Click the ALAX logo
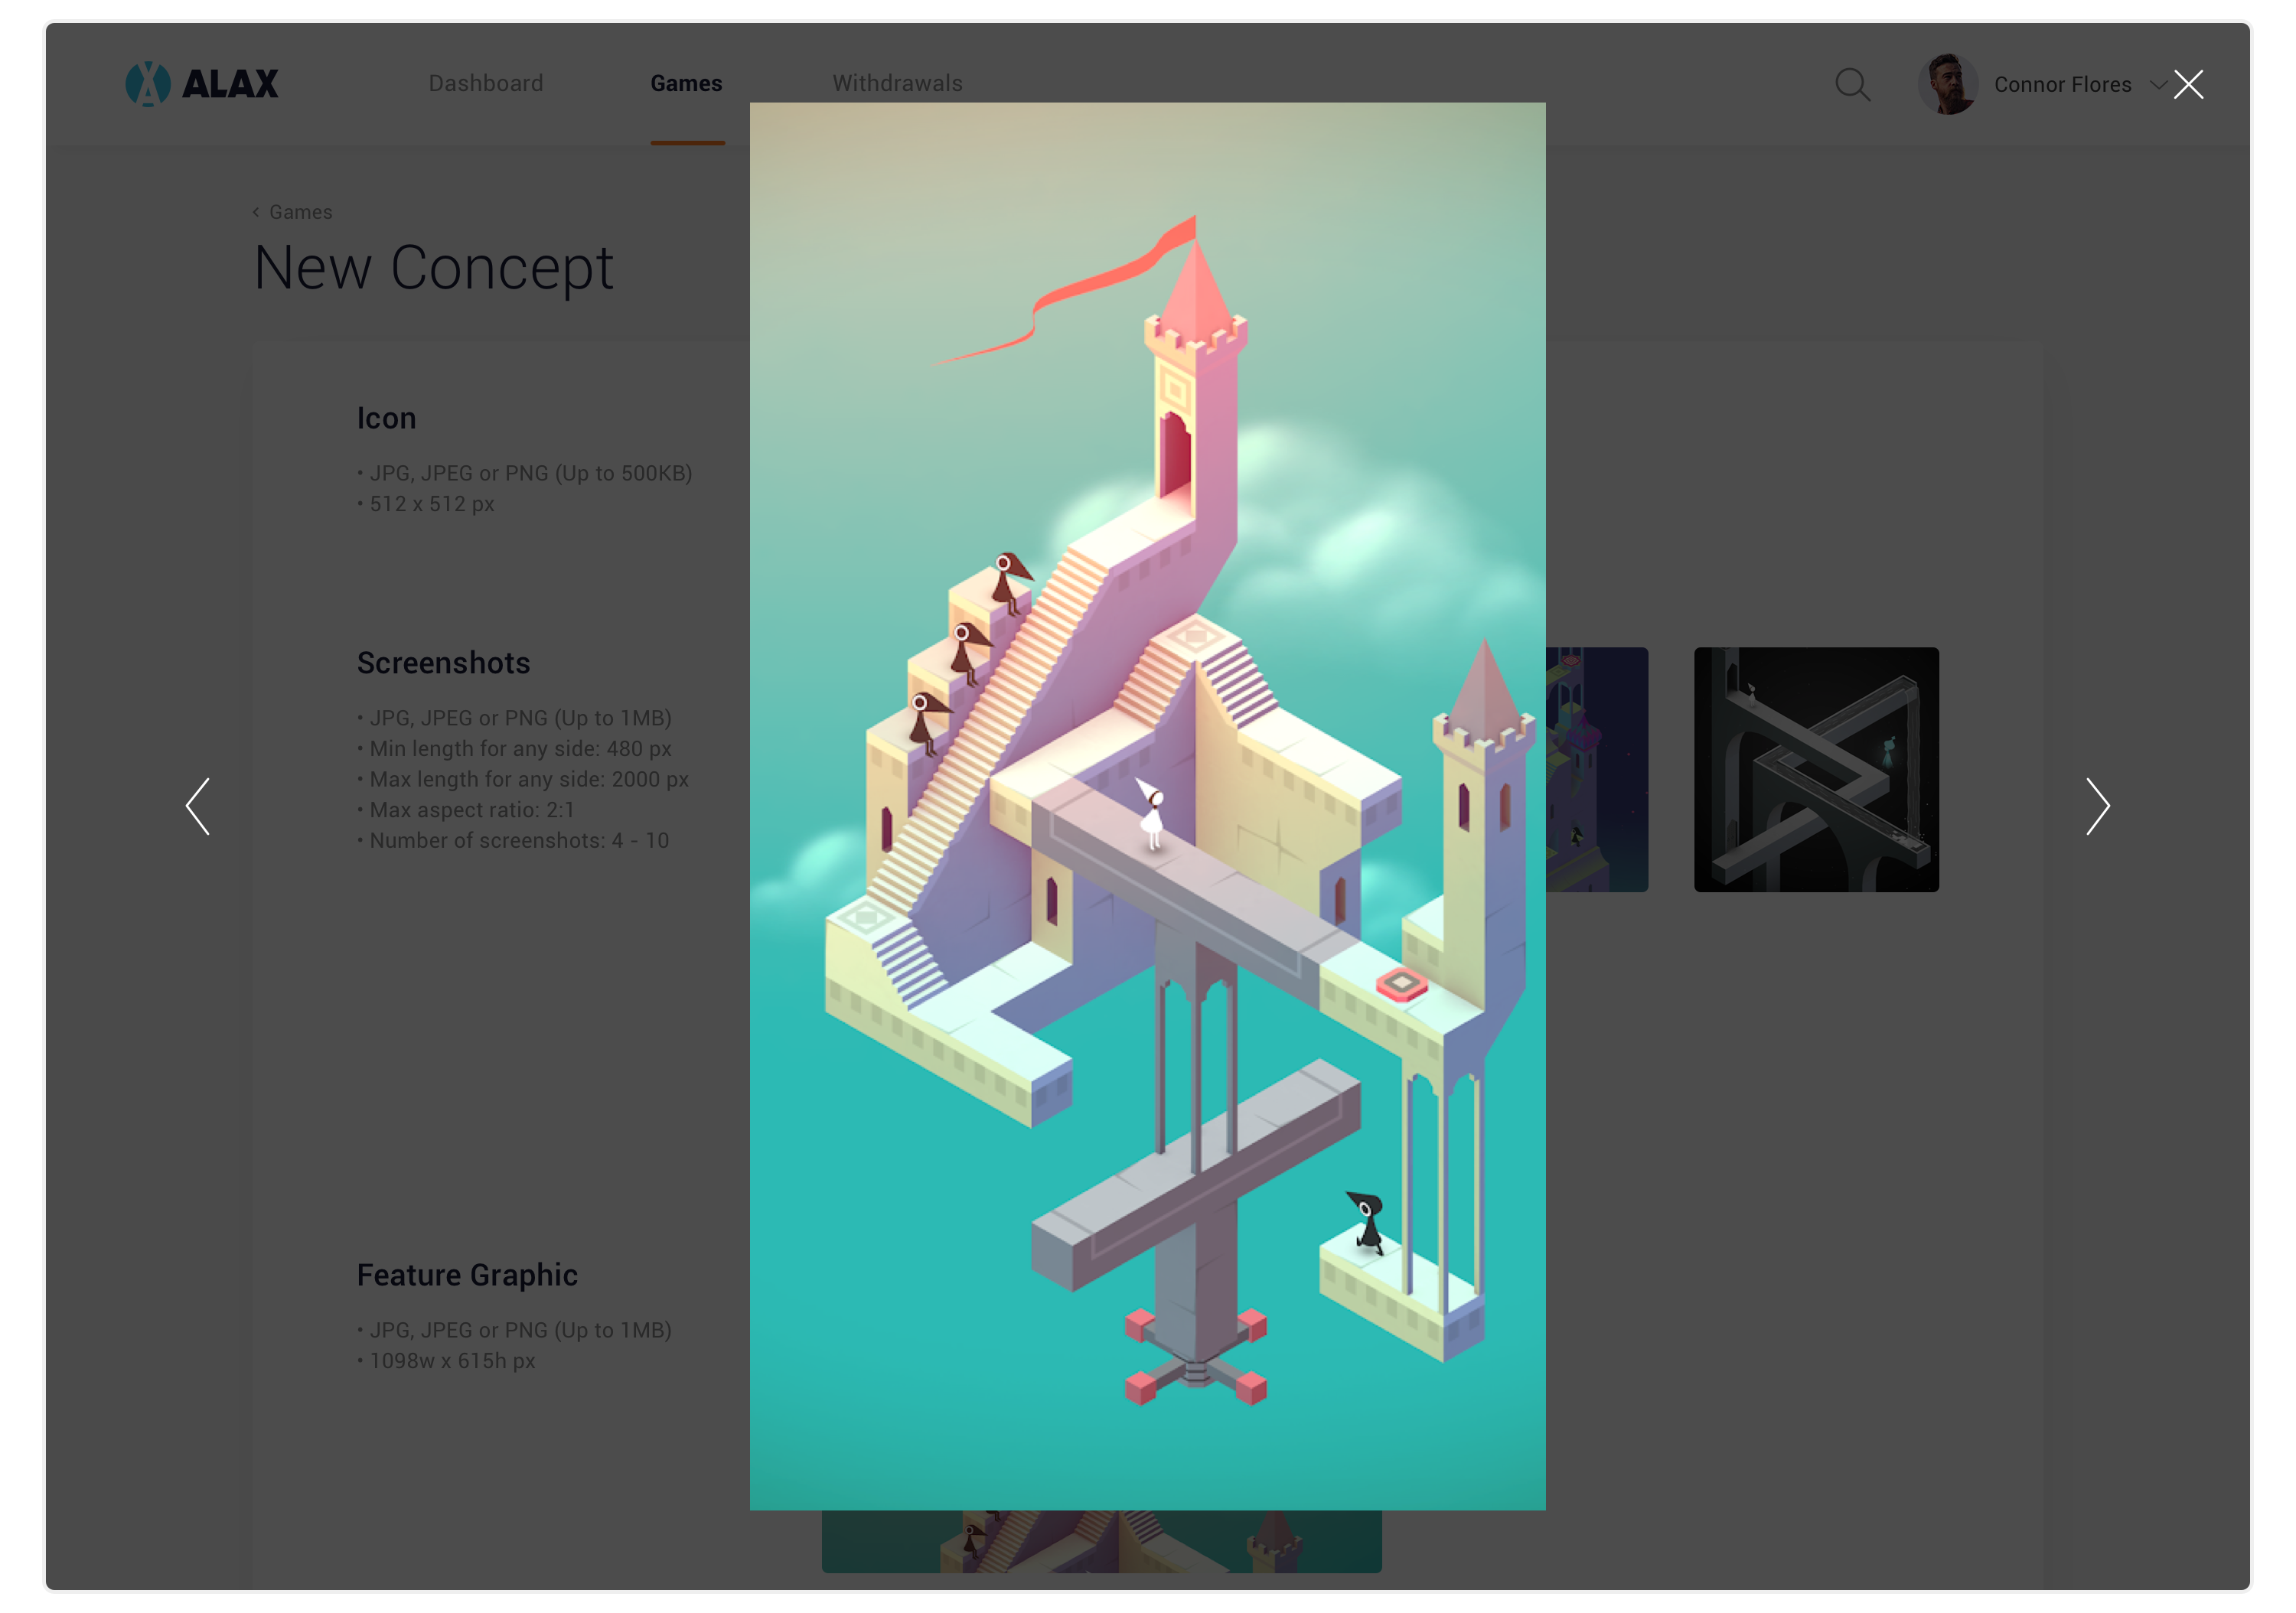This screenshot has height=1613, width=2296. [202, 84]
